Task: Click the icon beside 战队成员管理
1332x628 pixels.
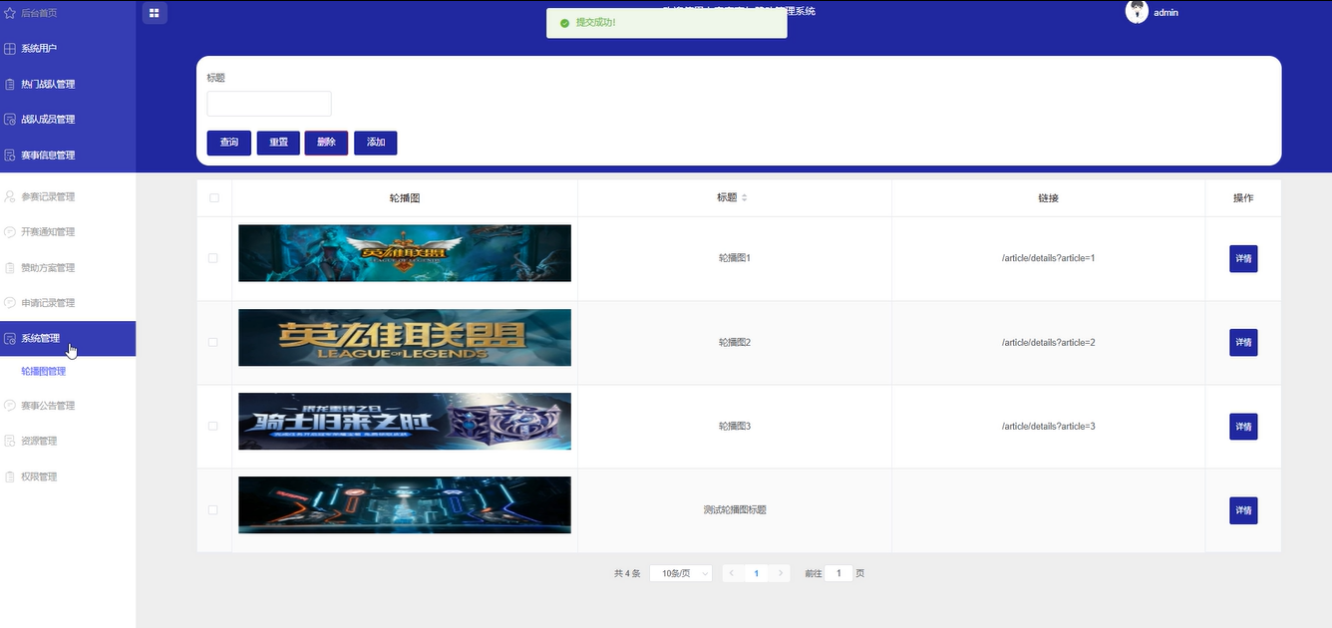Action: click(x=10, y=119)
